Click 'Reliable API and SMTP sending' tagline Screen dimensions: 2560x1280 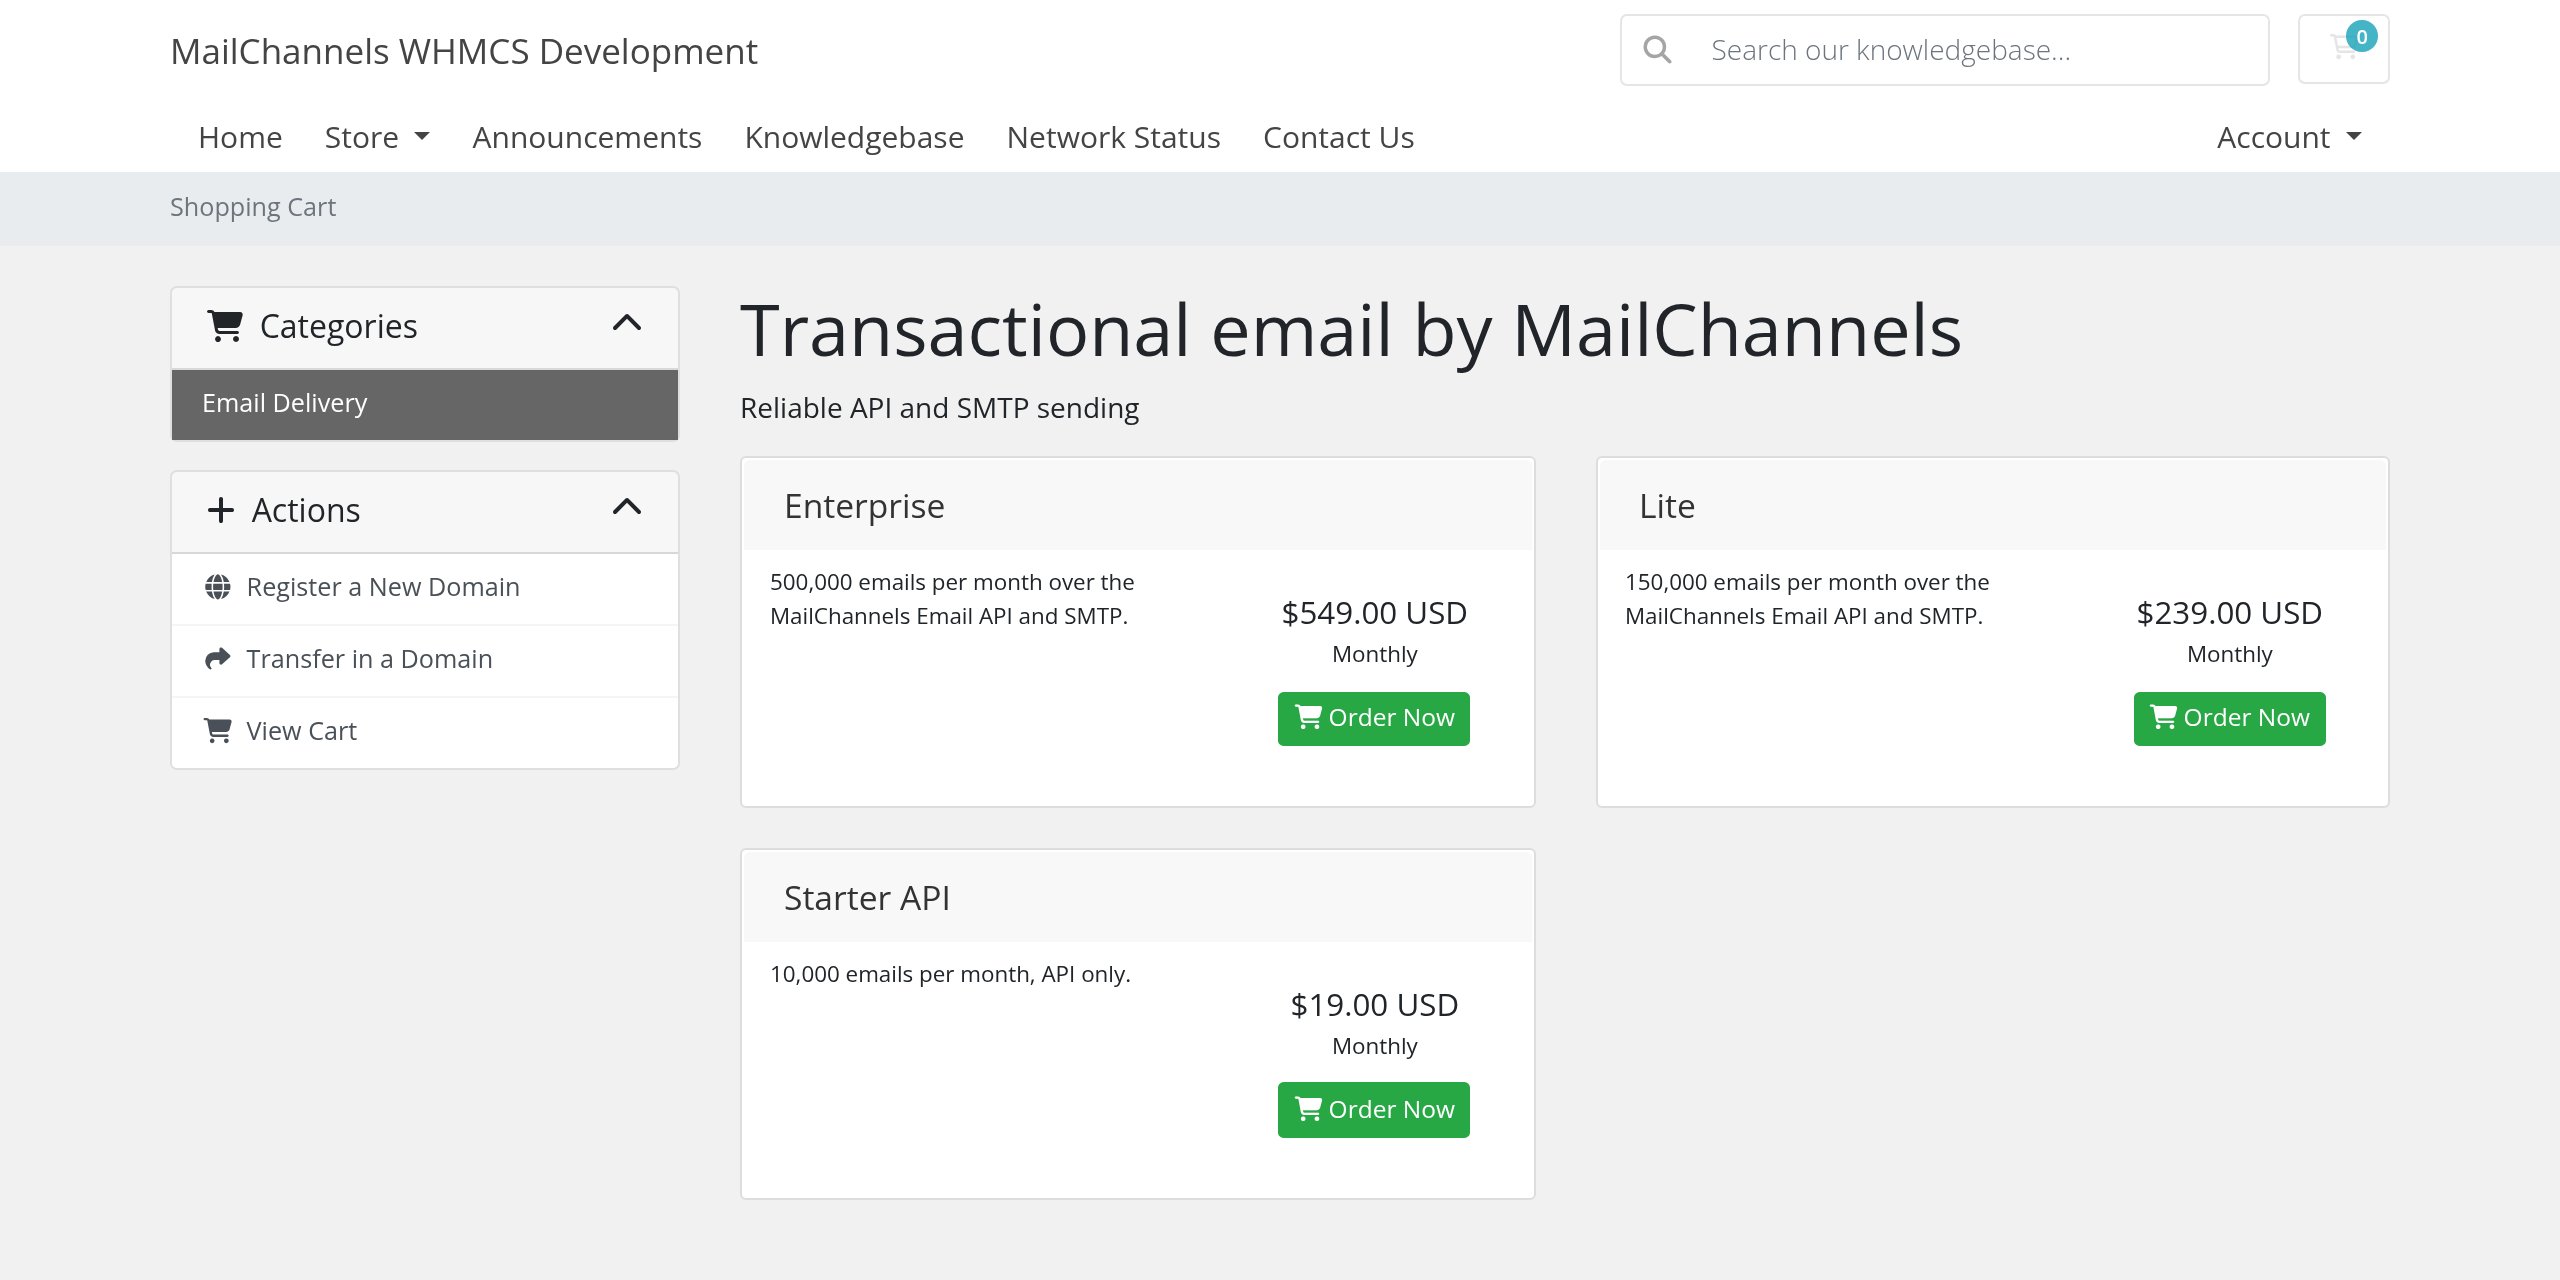click(x=939, y=408)
